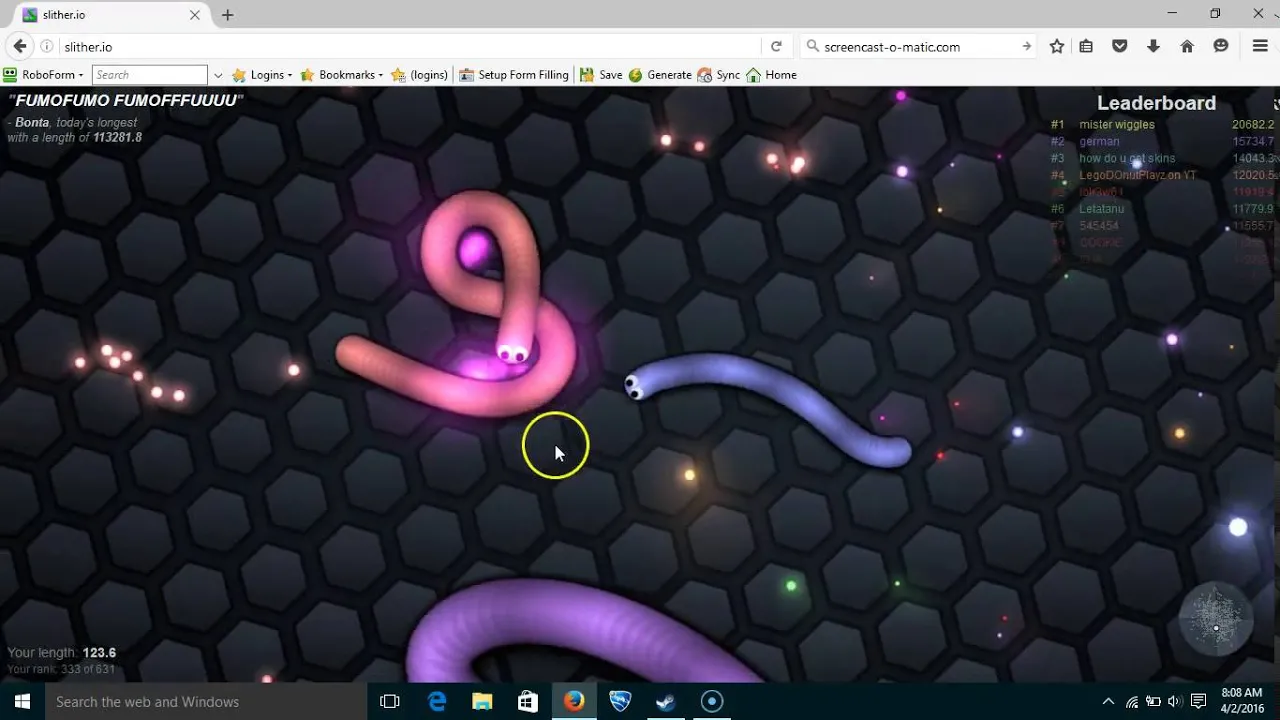This screenshot has width=1280, height=720.
Task: Open the Firefox hamburger menu
Action: click(1260, 46)
